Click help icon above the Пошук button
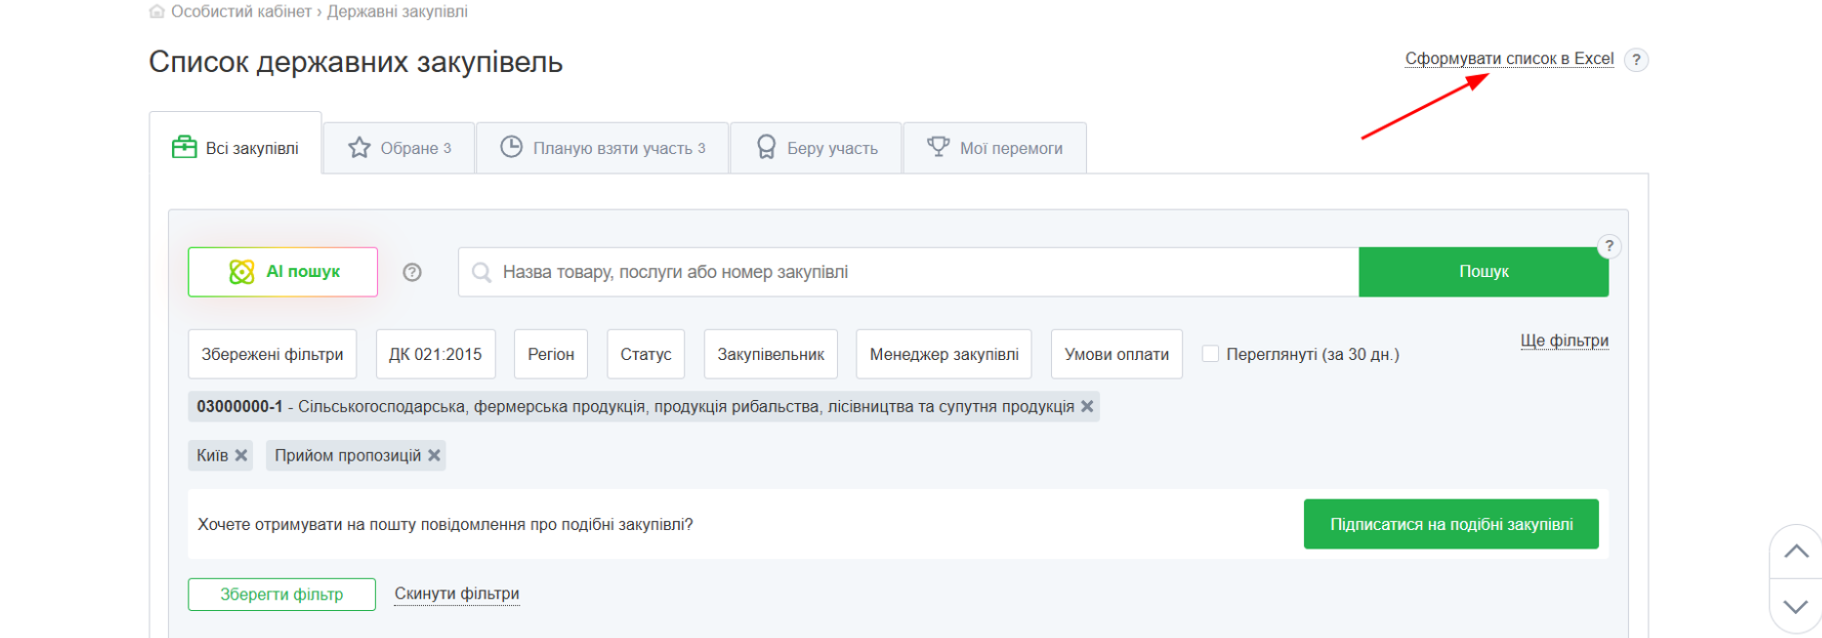Image resolution: width=1822 pixels, height=638 pixels. coord(1608,246)
